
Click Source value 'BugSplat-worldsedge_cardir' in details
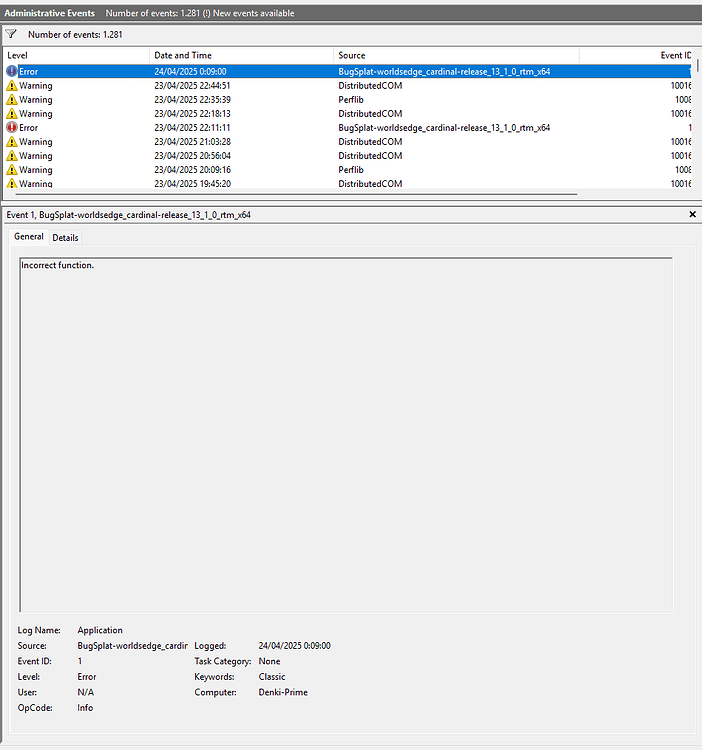pos(132,646)
